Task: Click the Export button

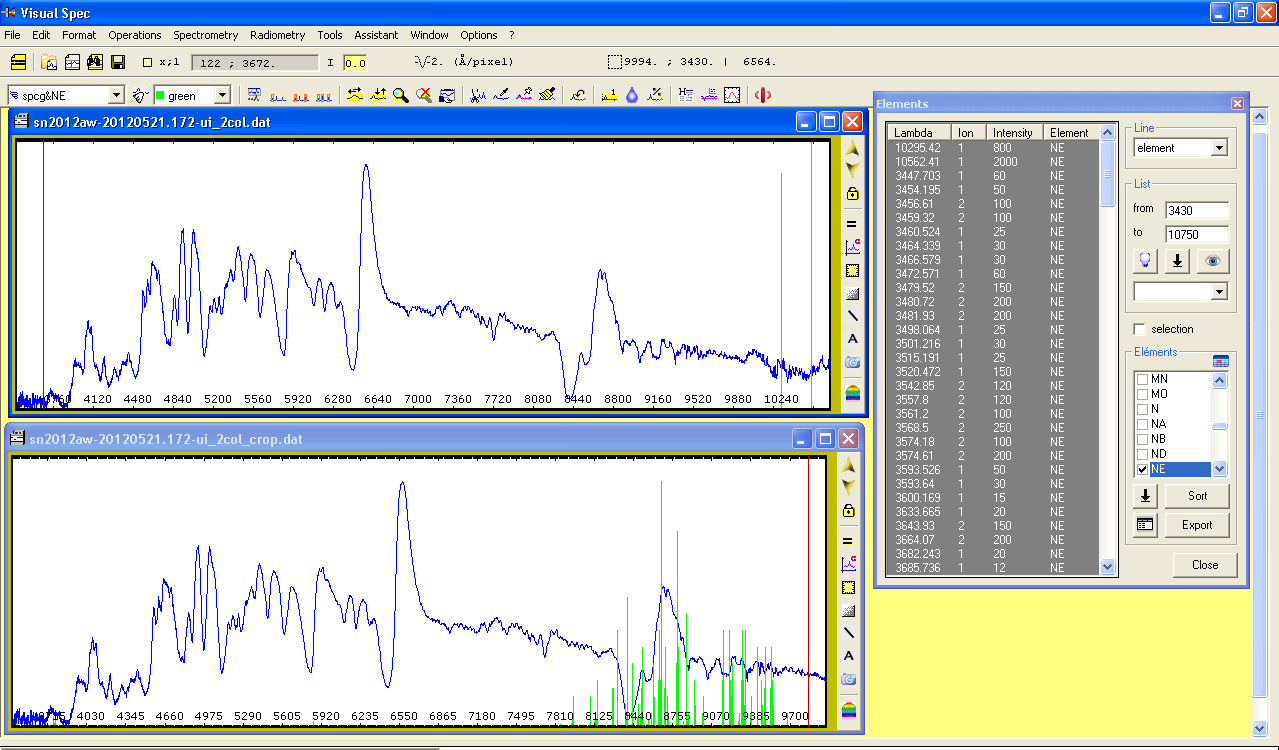Action: (x=1196, y=525)
